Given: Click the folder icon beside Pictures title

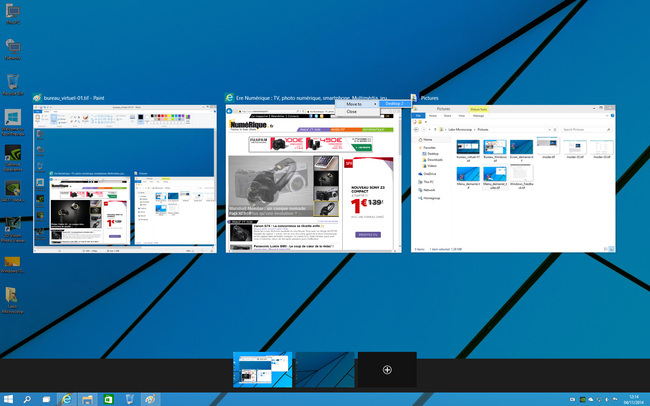Looking at the screenshot, I should 414,98.
